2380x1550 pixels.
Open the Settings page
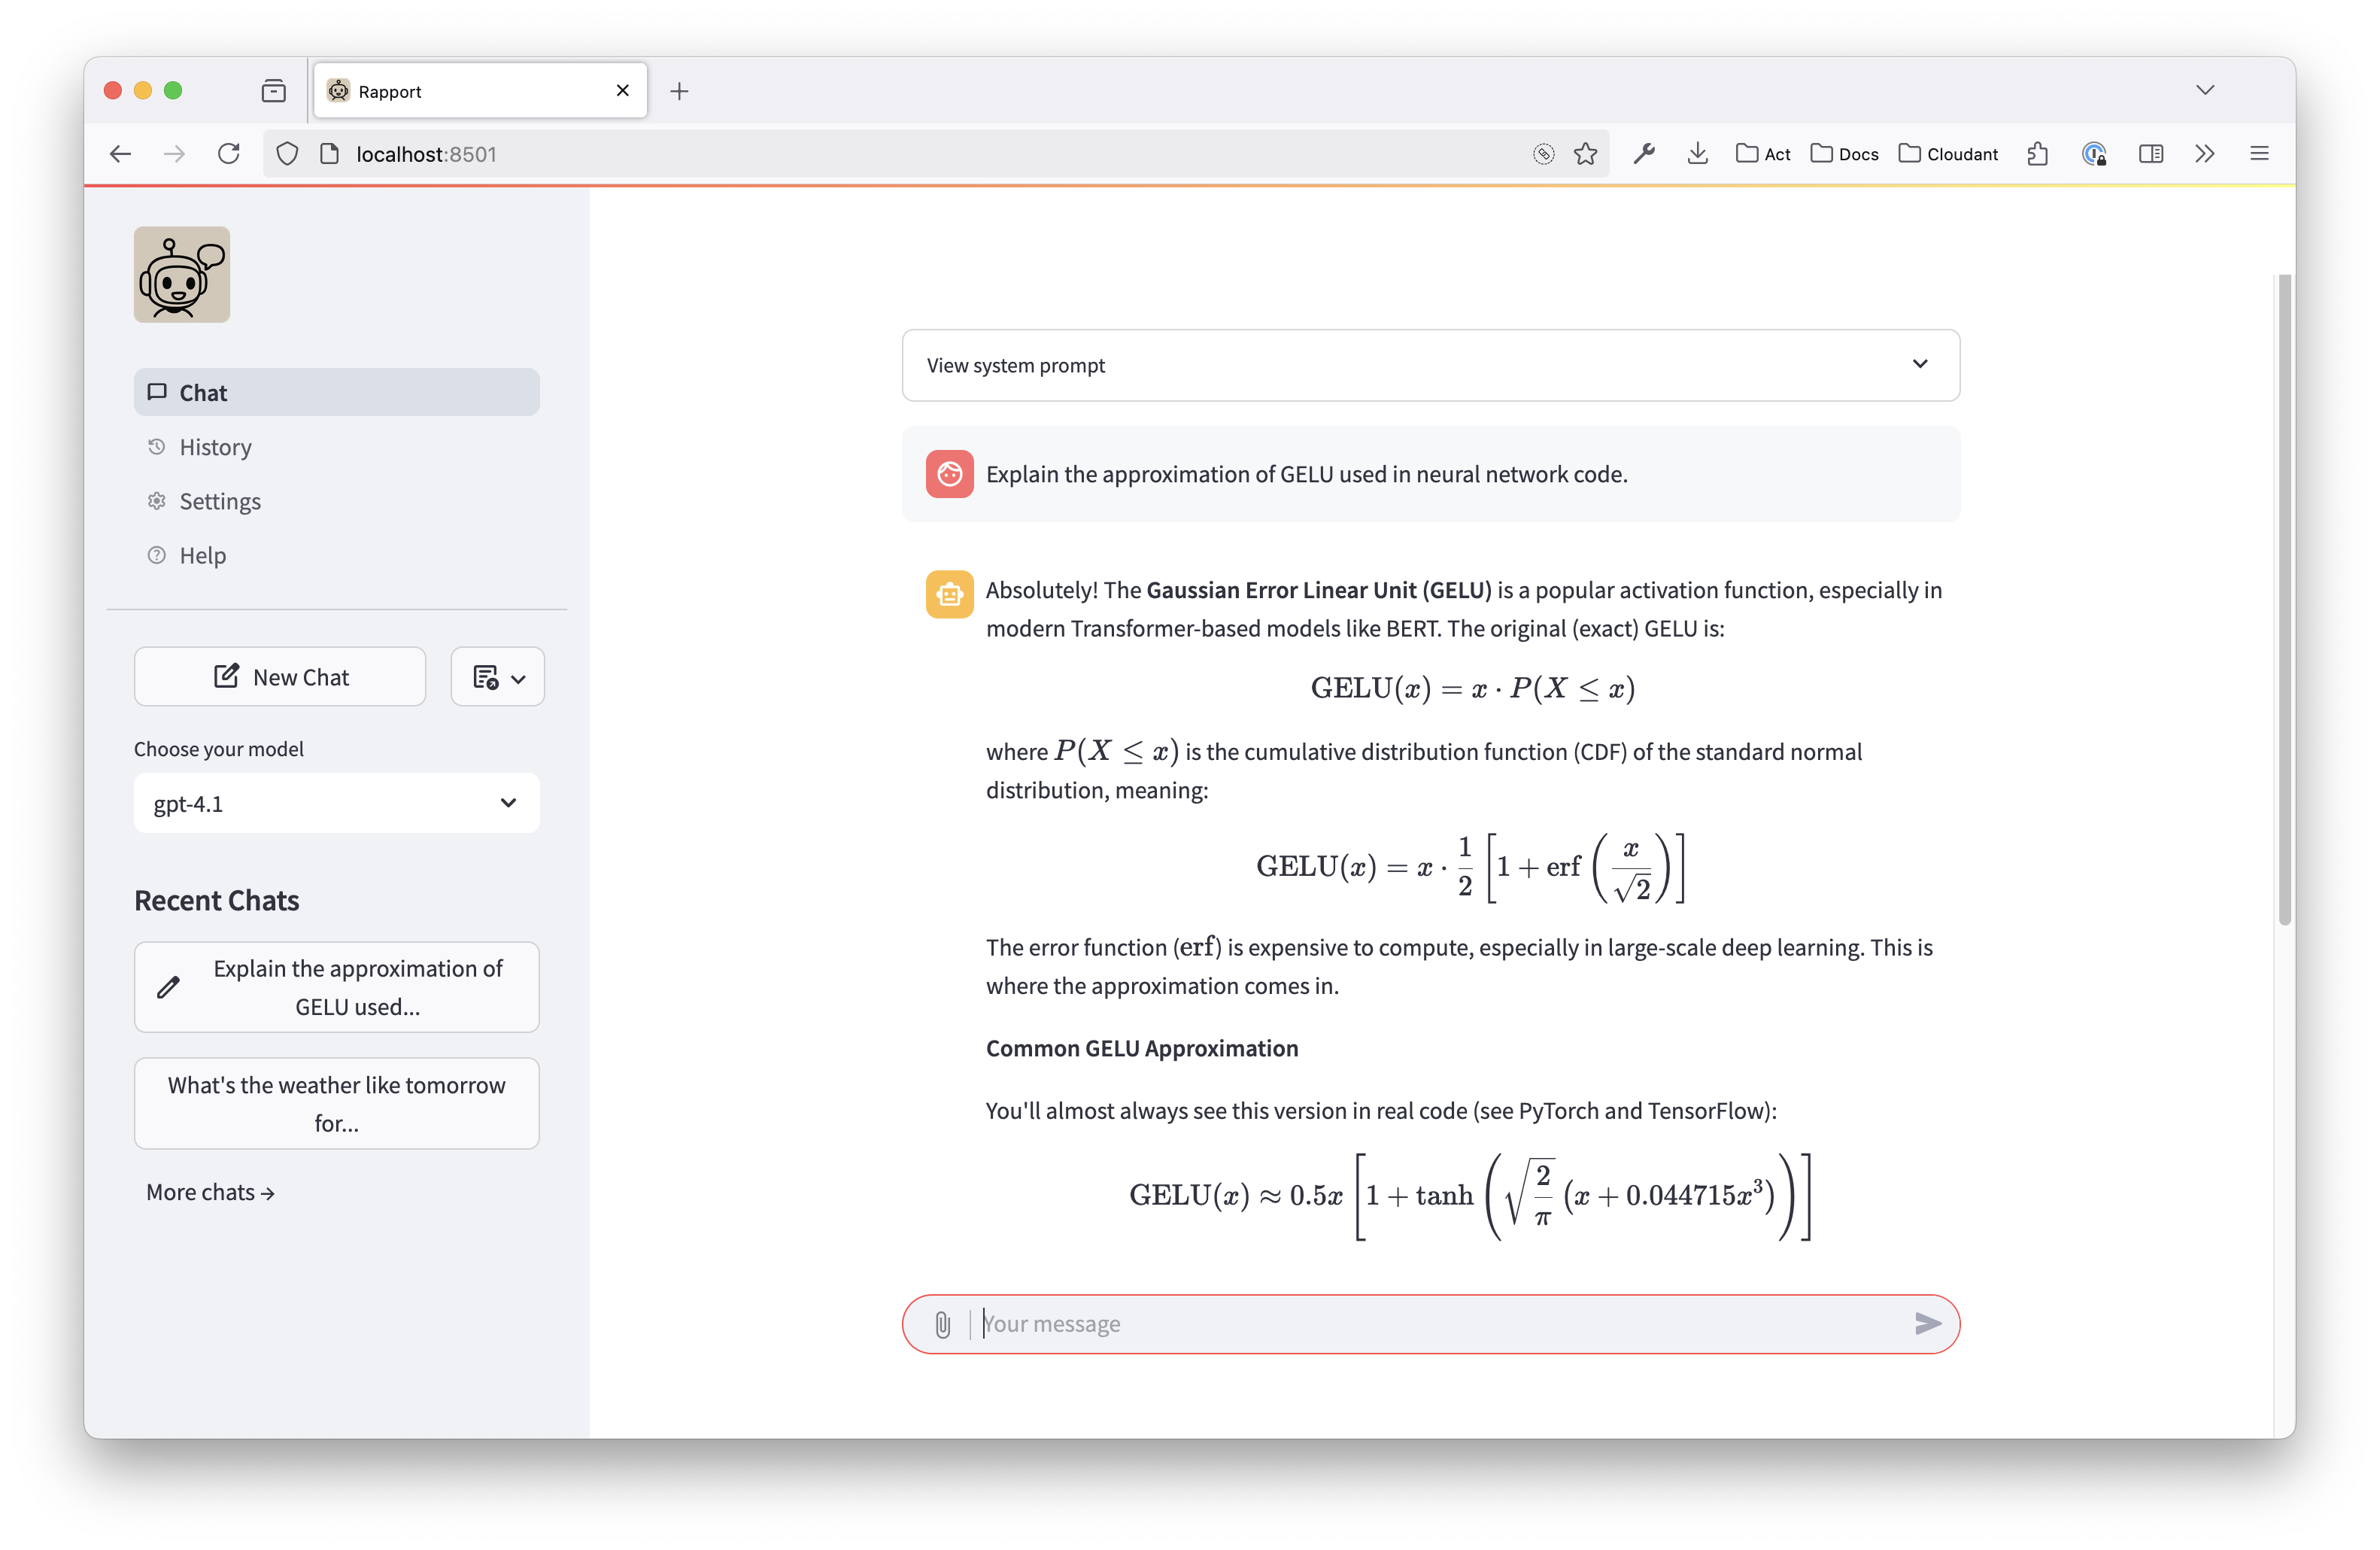click(336, 501)
